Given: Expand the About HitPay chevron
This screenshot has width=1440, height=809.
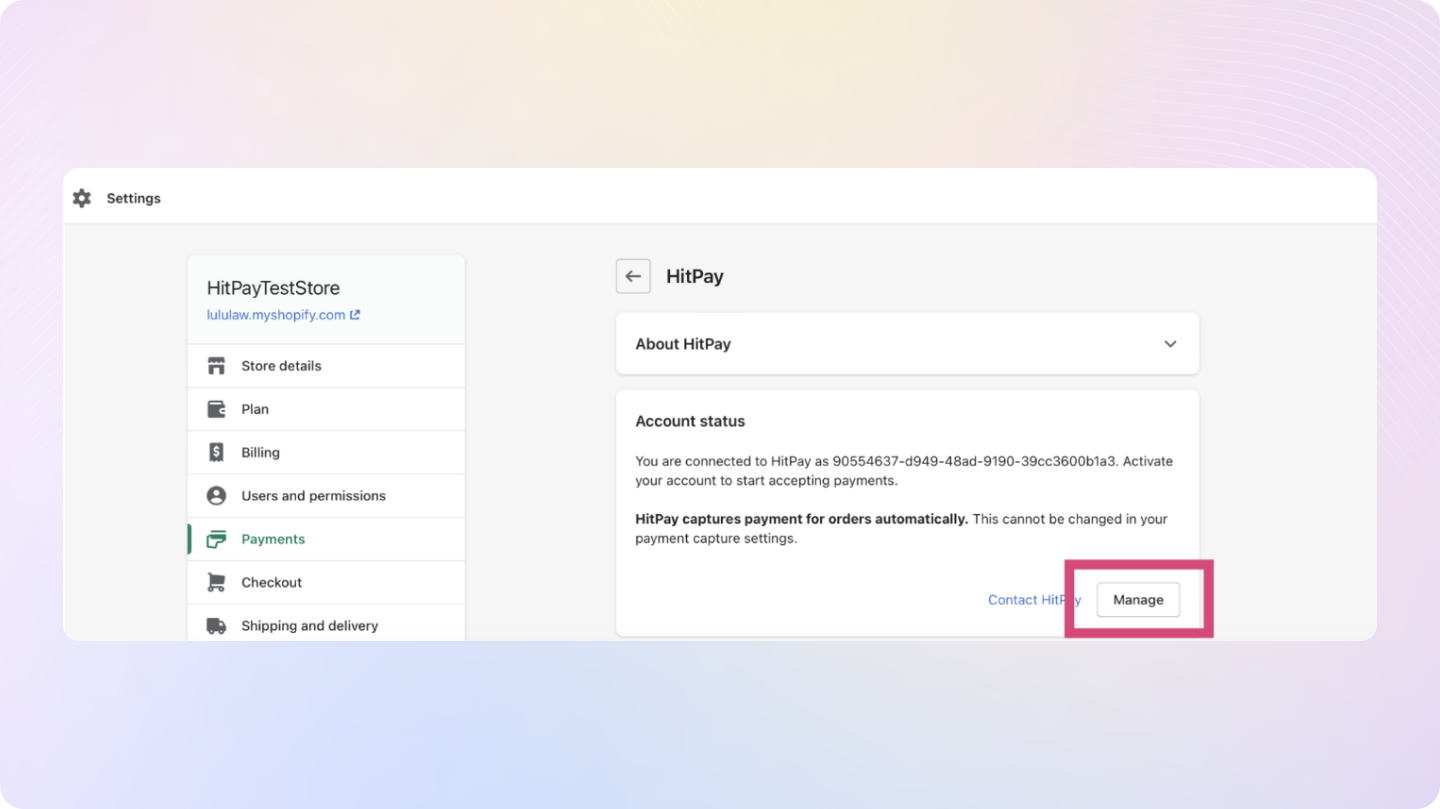Looking at the screenshot, I should [1170, 344].
